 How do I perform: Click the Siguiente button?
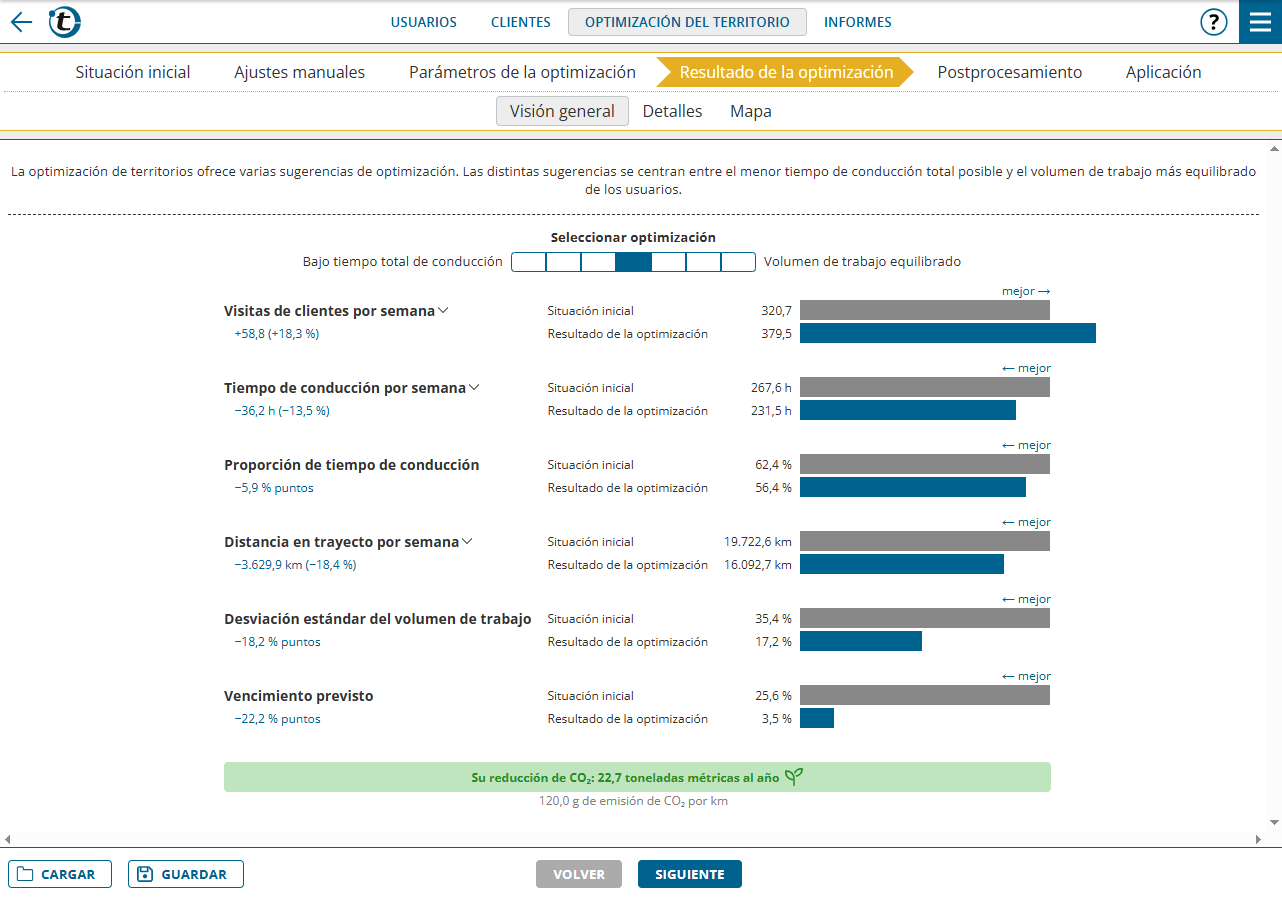[689, 874]
